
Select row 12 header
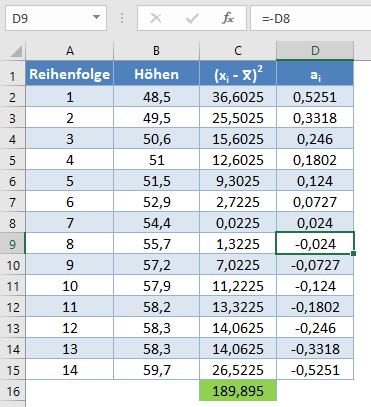click(12, 307)
